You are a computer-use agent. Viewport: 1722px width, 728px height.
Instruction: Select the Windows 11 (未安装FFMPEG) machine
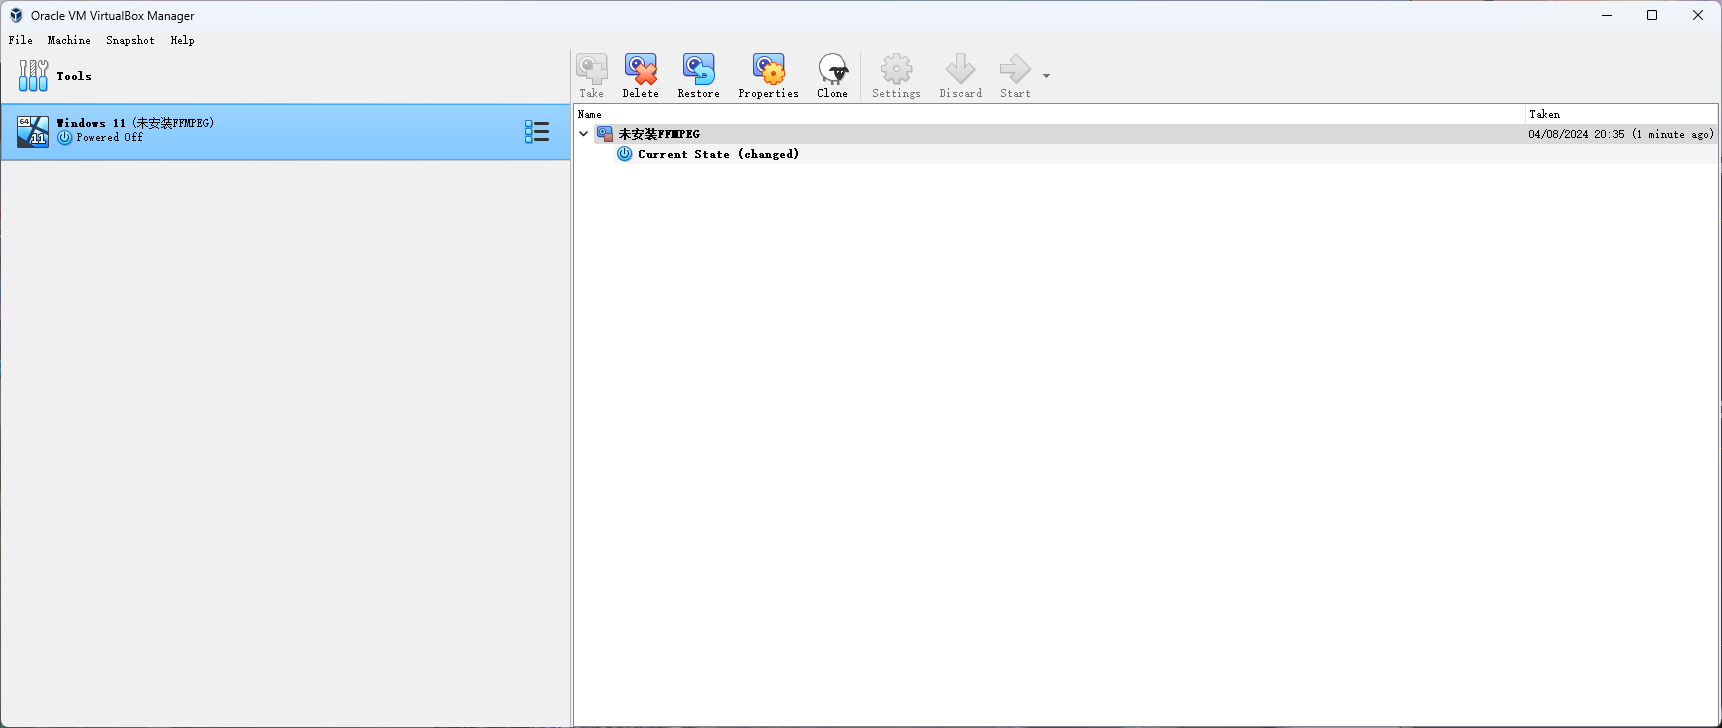(x=286, y=132)
